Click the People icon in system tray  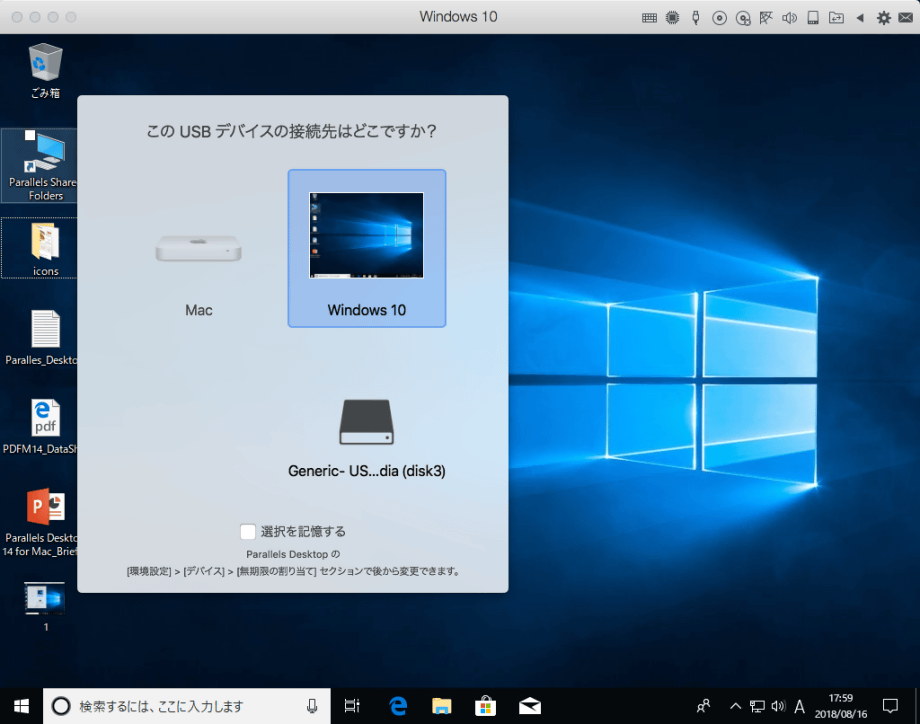pos(703,706)
